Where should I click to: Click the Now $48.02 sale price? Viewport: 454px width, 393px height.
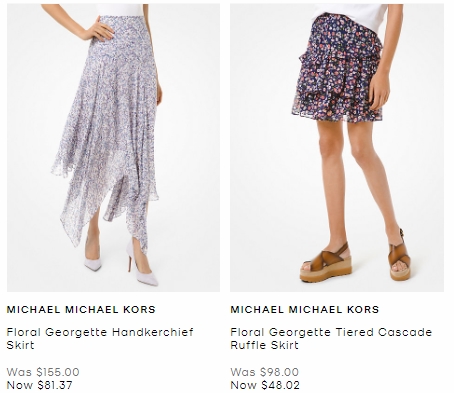tap(265, 385)
